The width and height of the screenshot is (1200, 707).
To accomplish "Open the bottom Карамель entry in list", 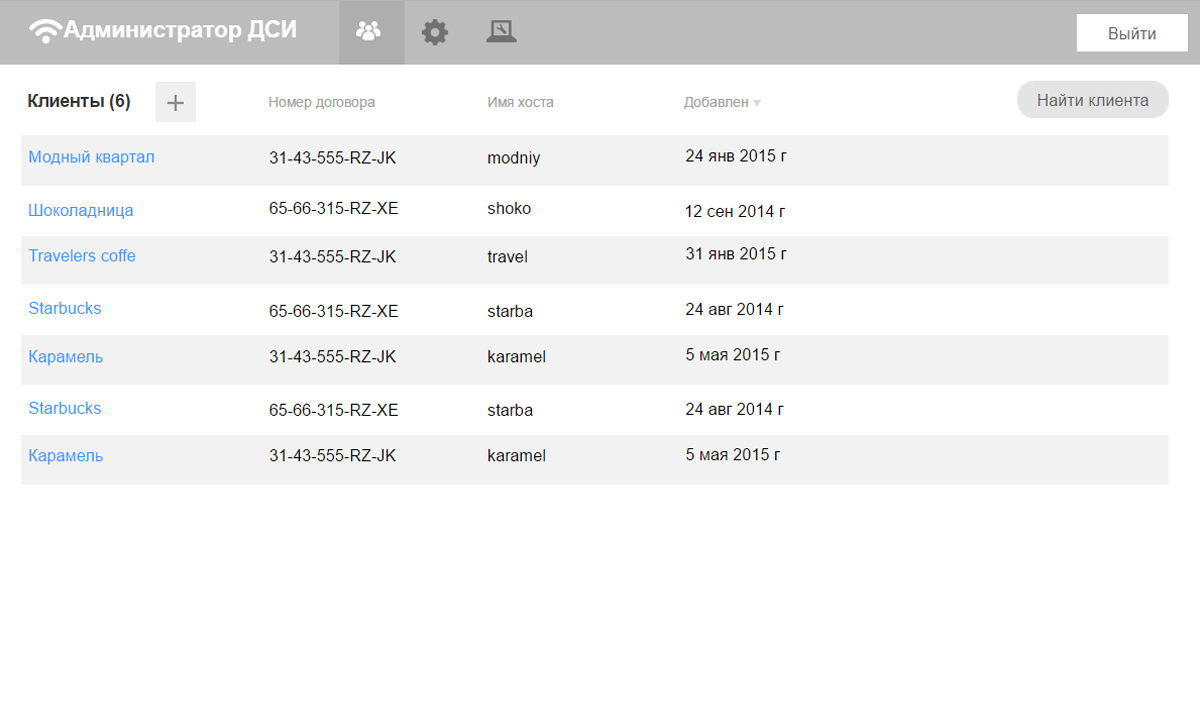I will (65, 456).
